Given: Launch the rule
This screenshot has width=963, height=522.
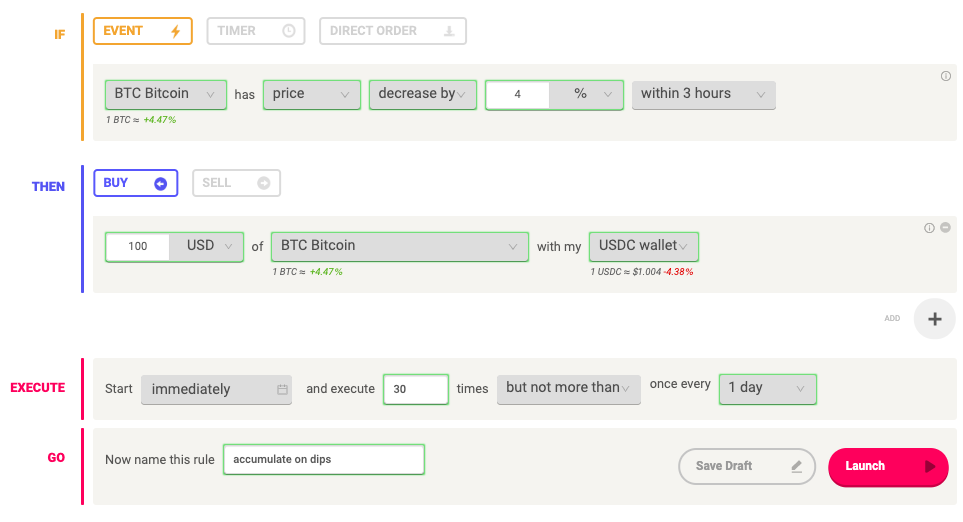Looking at the screenshot, I should click(x=888, y=467).
